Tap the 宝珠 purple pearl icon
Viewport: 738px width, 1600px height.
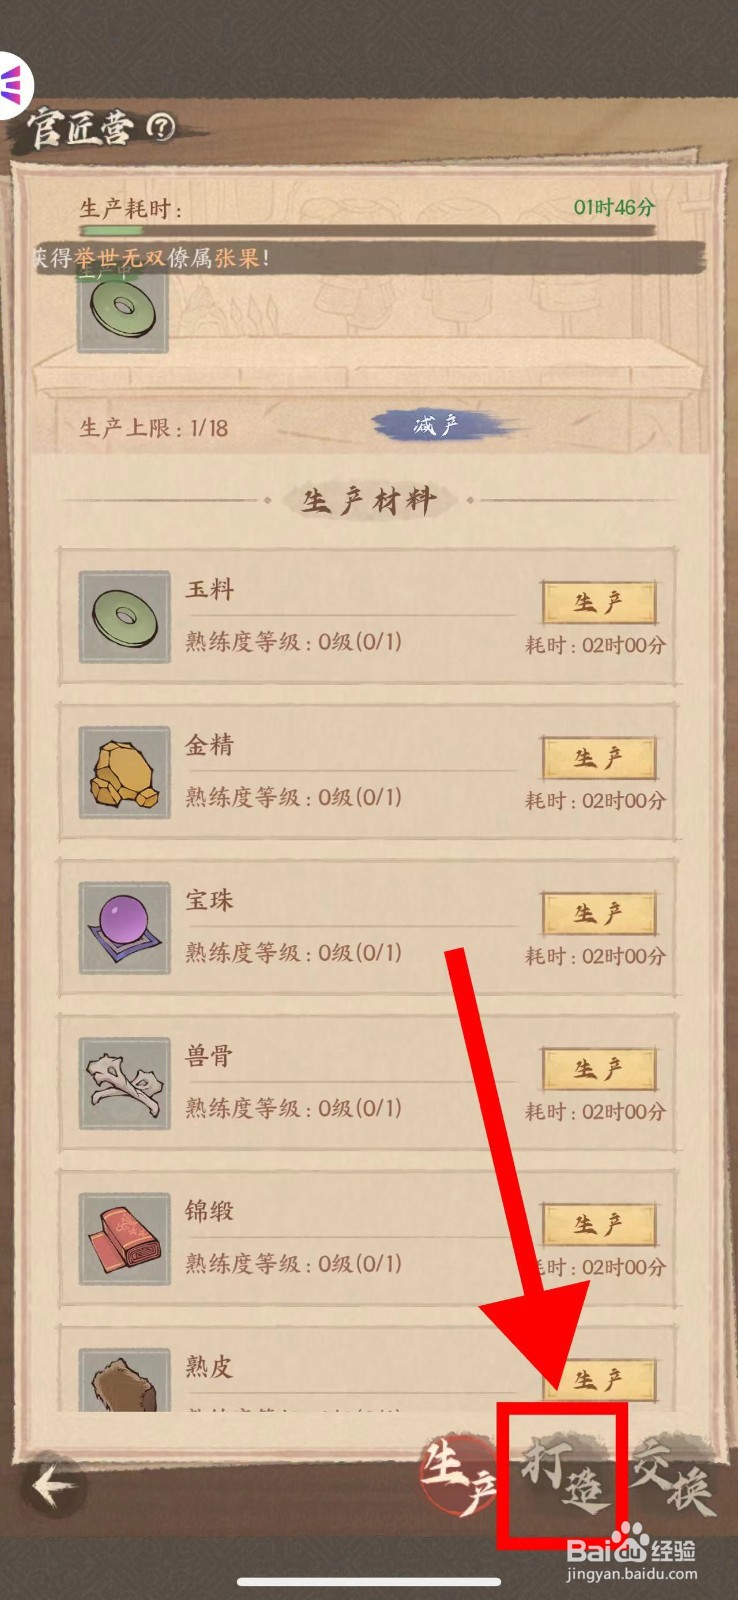[124, 928]
